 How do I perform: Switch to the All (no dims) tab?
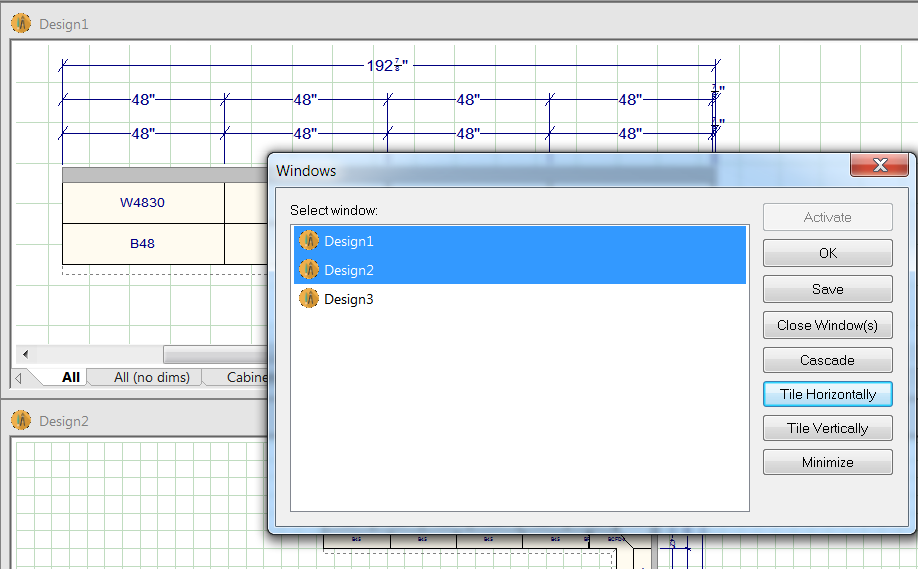(152, 378)
